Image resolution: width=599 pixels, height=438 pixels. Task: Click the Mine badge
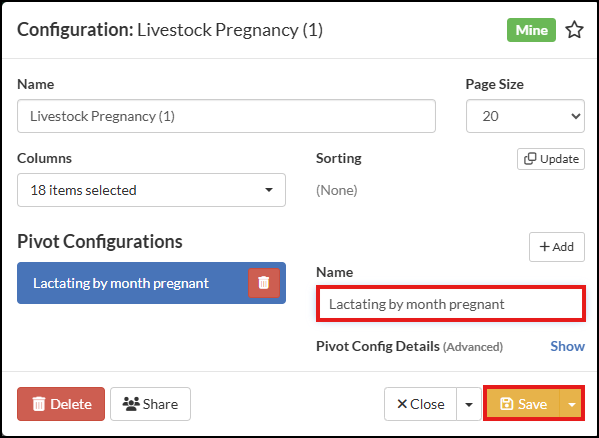tap(531, 30)
